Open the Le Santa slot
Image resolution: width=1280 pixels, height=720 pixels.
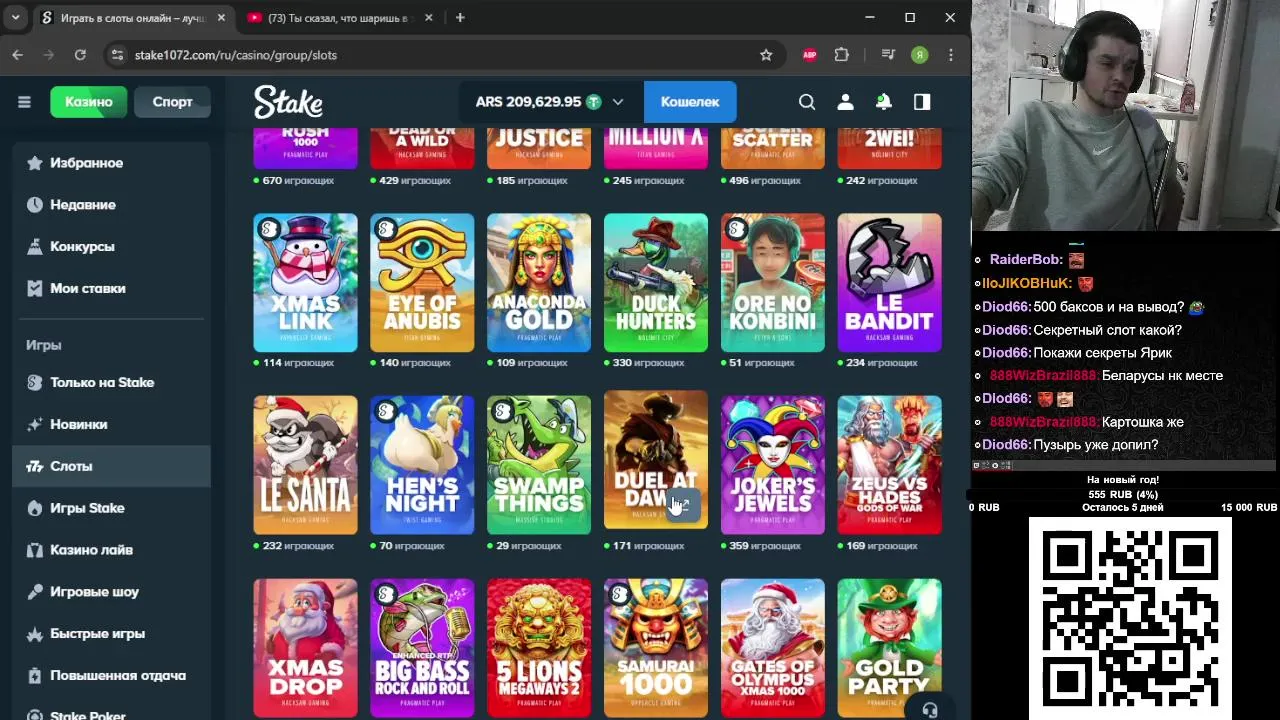(x=305, y=465)
